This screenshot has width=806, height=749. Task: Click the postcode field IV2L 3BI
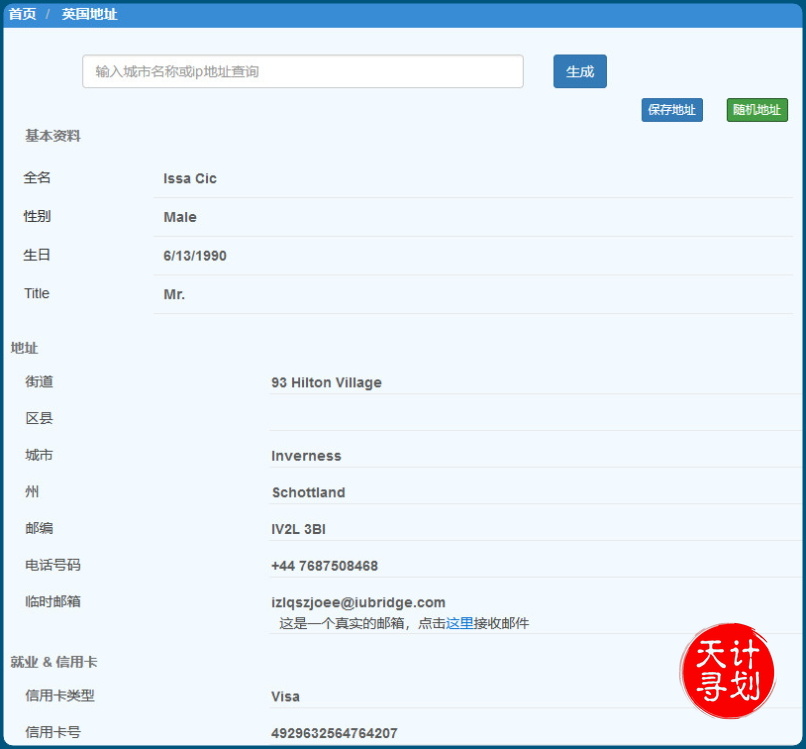point(299,529)
